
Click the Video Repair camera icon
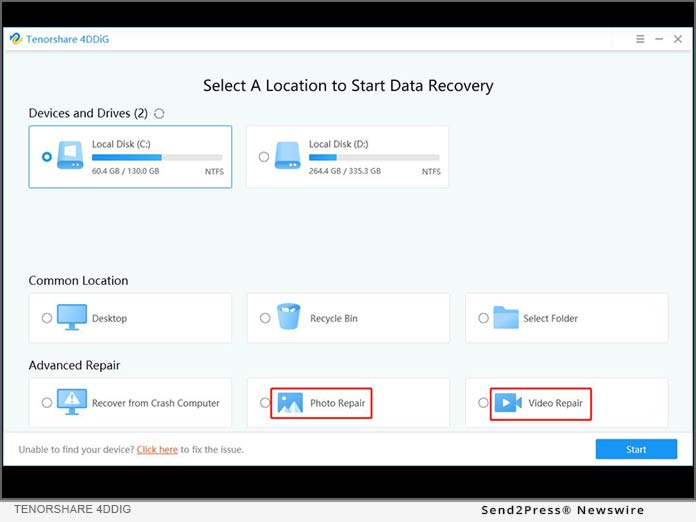[508, 403]
